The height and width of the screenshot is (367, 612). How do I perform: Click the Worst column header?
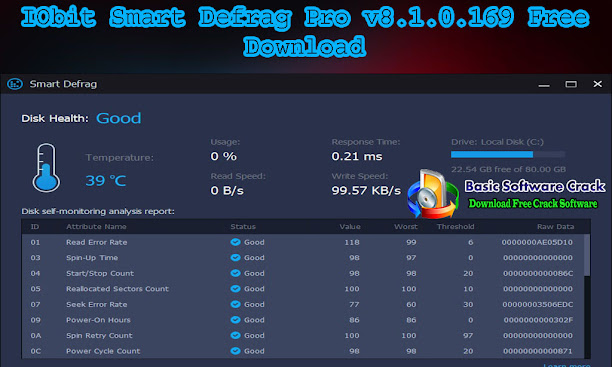tap(406, 226)
